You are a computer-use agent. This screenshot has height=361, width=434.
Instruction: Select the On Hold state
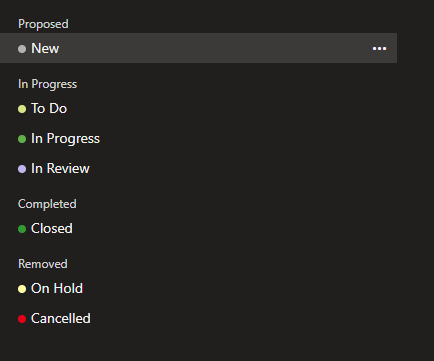(57, 288)
